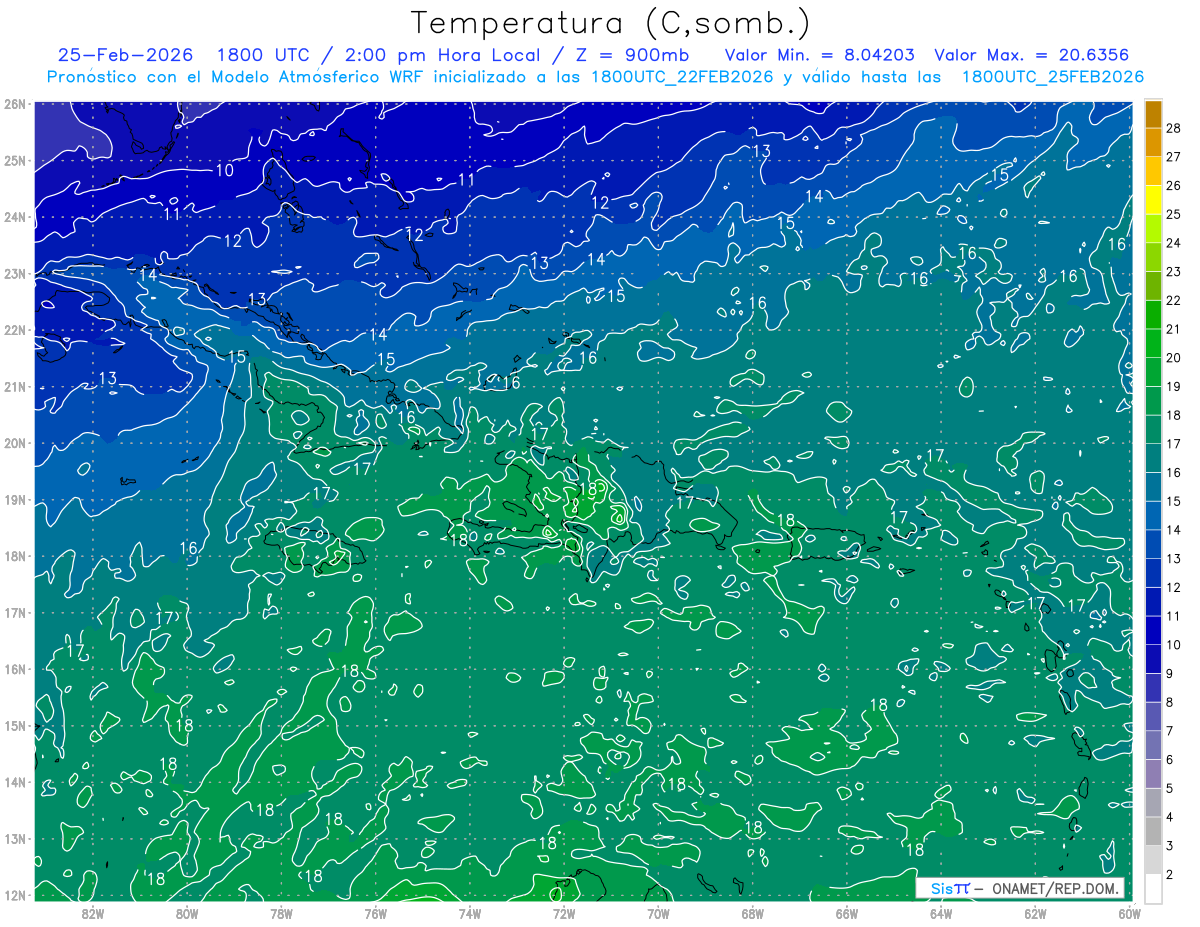1200x927 pixels.
Task: Click the white swatch at color scale bottom
Action: (x=1153, y=888)
